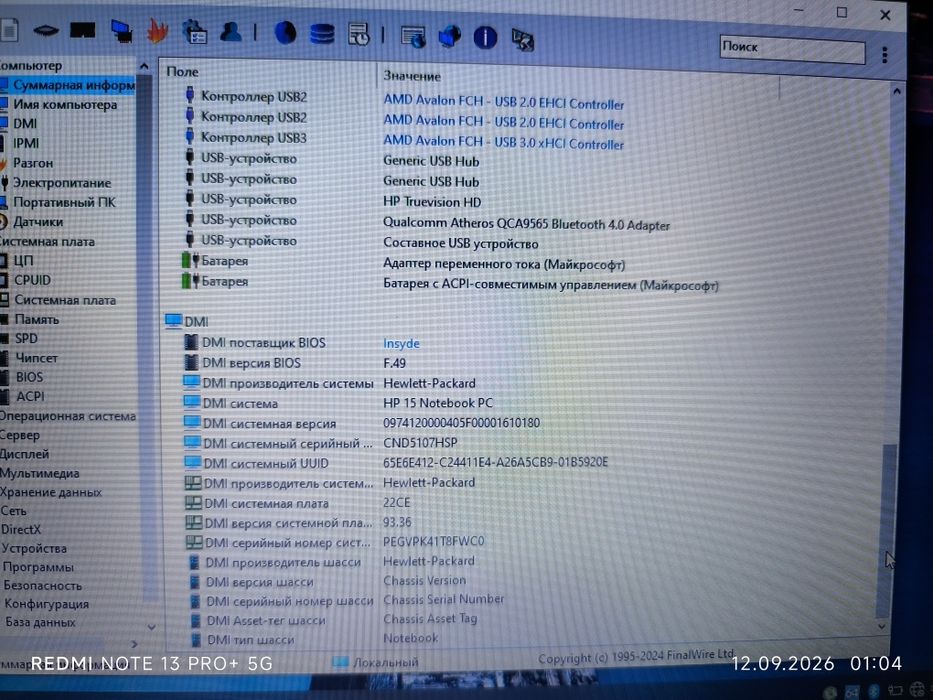
Task: Open Память in the sidebar
Action: click(x=36, y=319)
